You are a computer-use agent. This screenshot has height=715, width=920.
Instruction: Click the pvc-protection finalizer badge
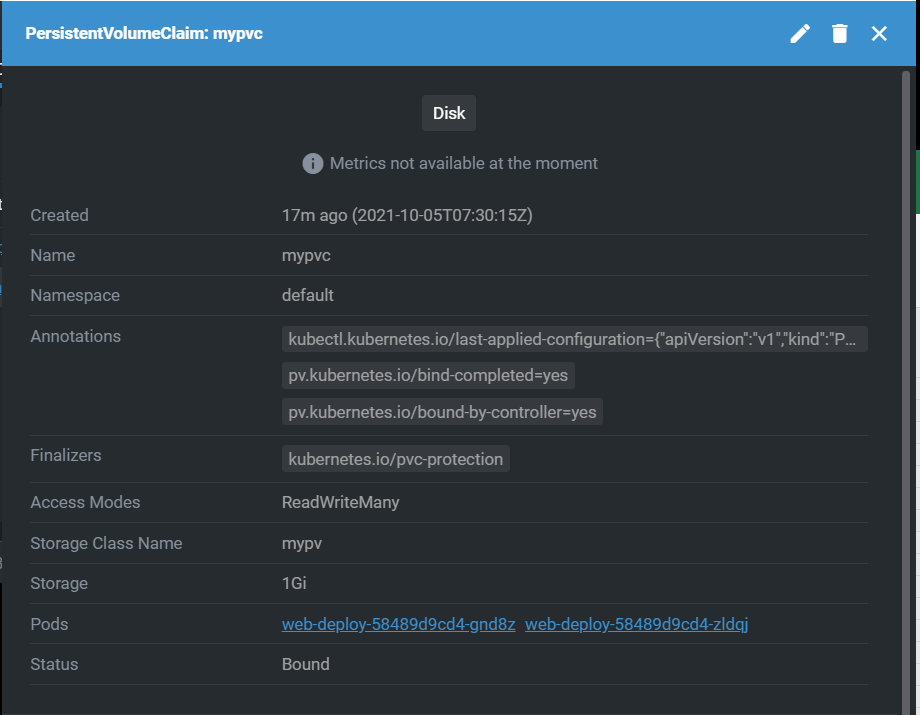coord(396,459)
